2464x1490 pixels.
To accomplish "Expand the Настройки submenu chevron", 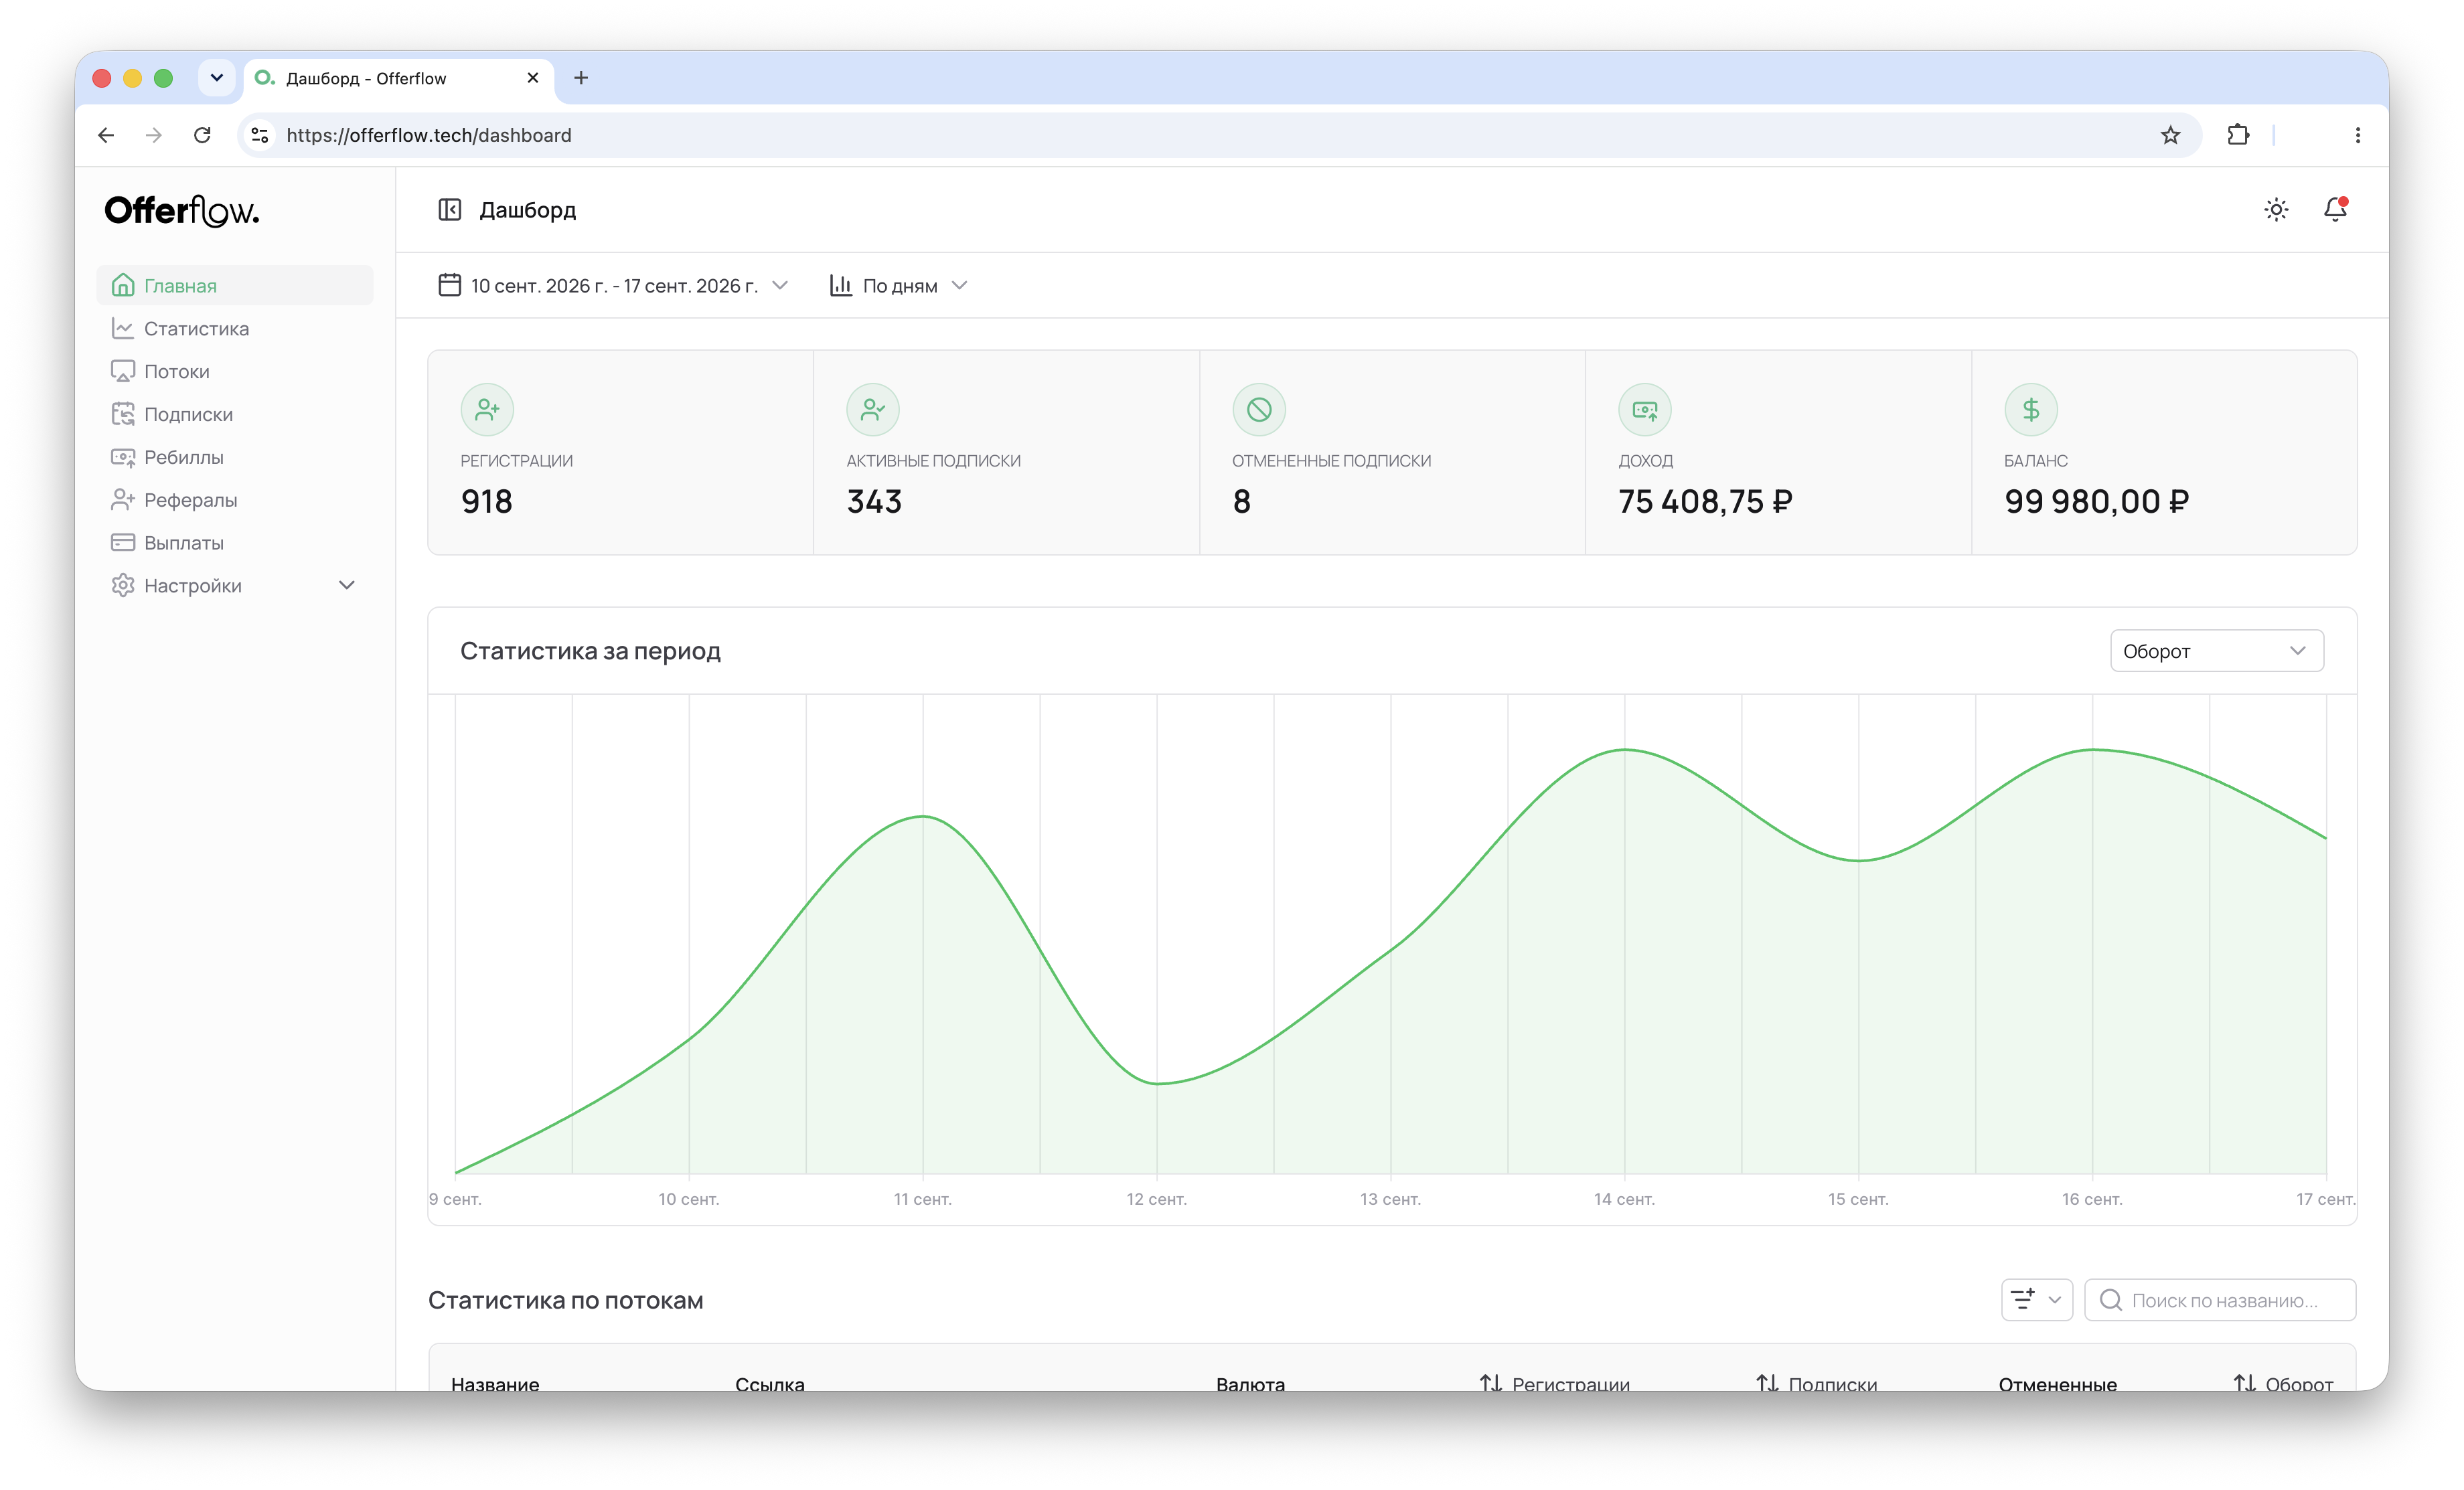I will (347, 585).
